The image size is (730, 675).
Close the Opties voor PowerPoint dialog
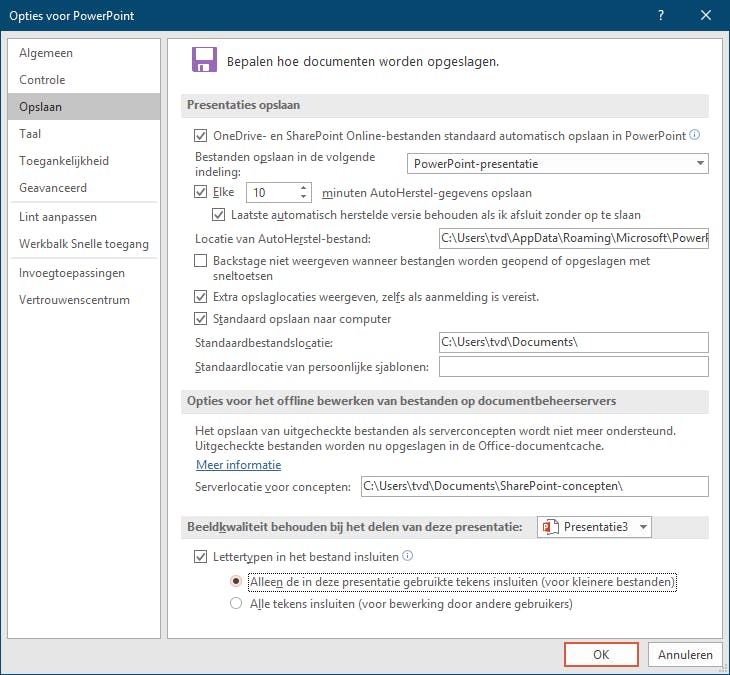coord(706,15)
